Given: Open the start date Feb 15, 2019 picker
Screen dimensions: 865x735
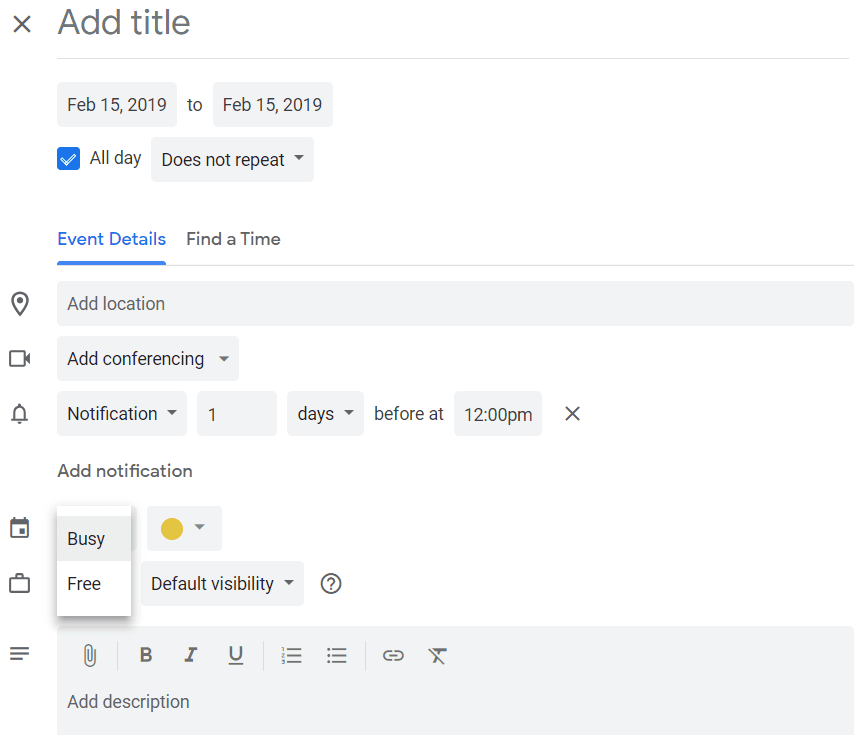Looking at the screenshot, I should 117,105.
